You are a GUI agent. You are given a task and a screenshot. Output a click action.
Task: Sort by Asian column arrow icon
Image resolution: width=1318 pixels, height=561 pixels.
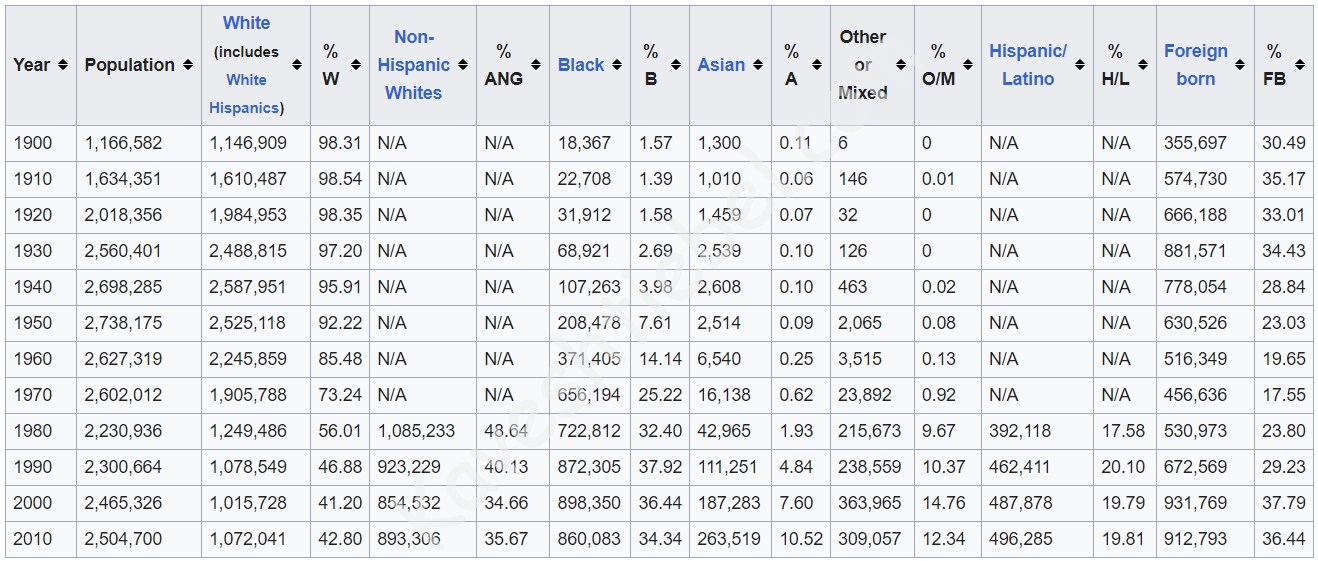pos(758,65)
